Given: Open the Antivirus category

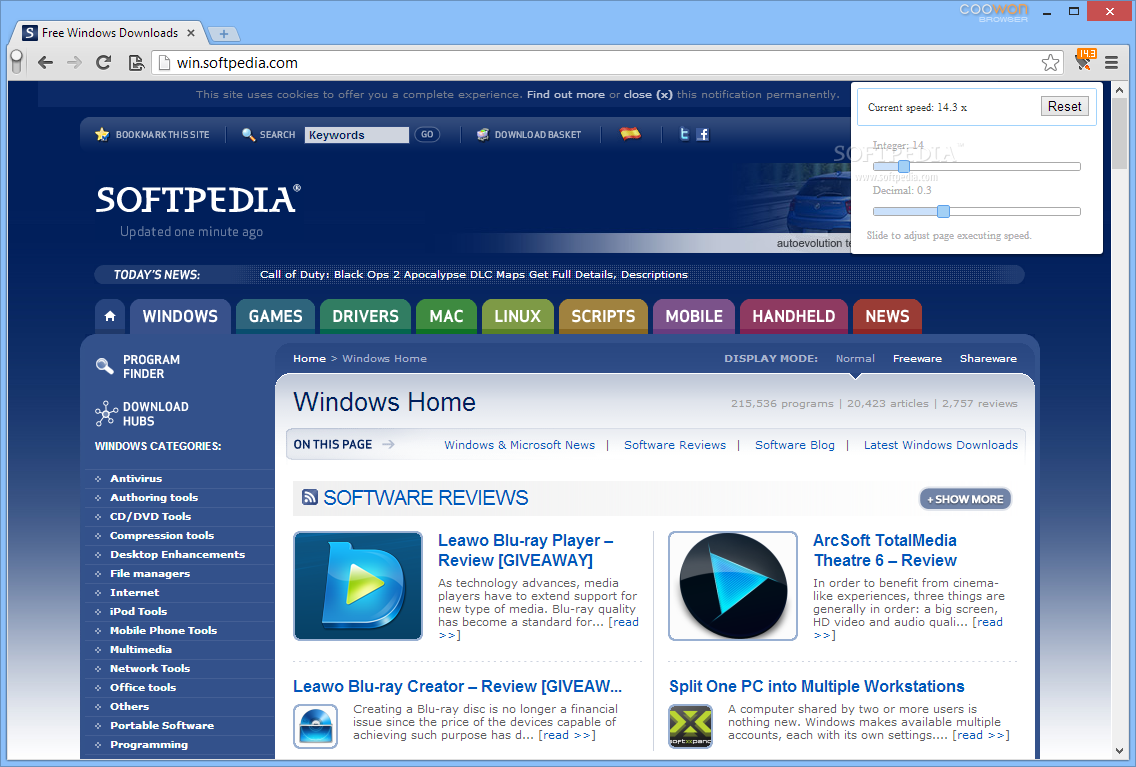Looking at the screenshot, I should point(136,479).
